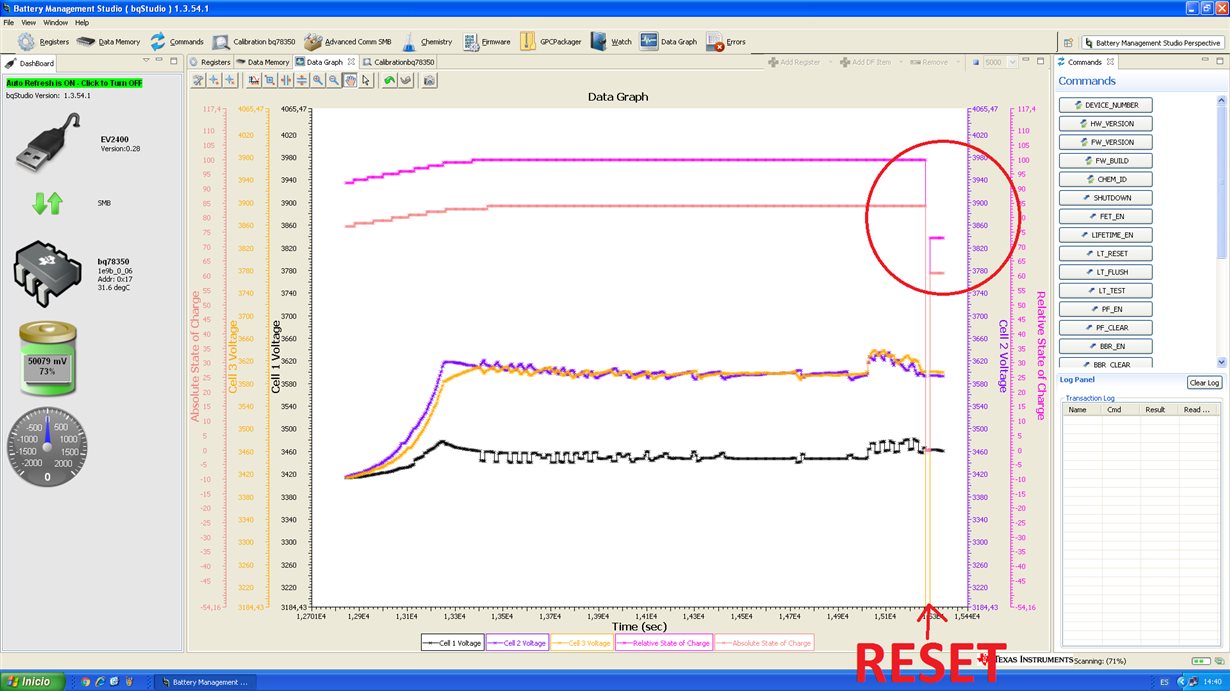The width and height of the screenshot is (1230, 691).
Task: Click the rubber band zoom icon
Action: pos(269,79)
